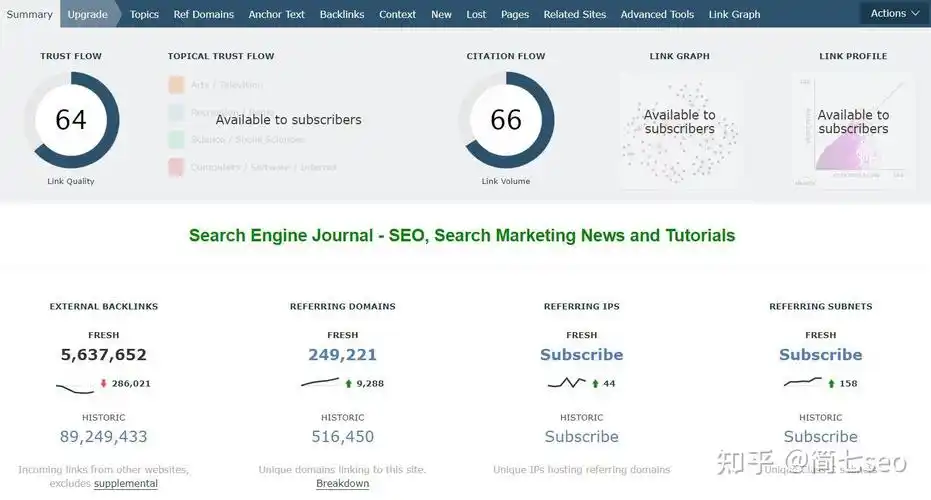The width and height of the screenshot is (931, 500).
Task: Click the Link Graph preview thumbnail
Action: (x=679, y=130)
